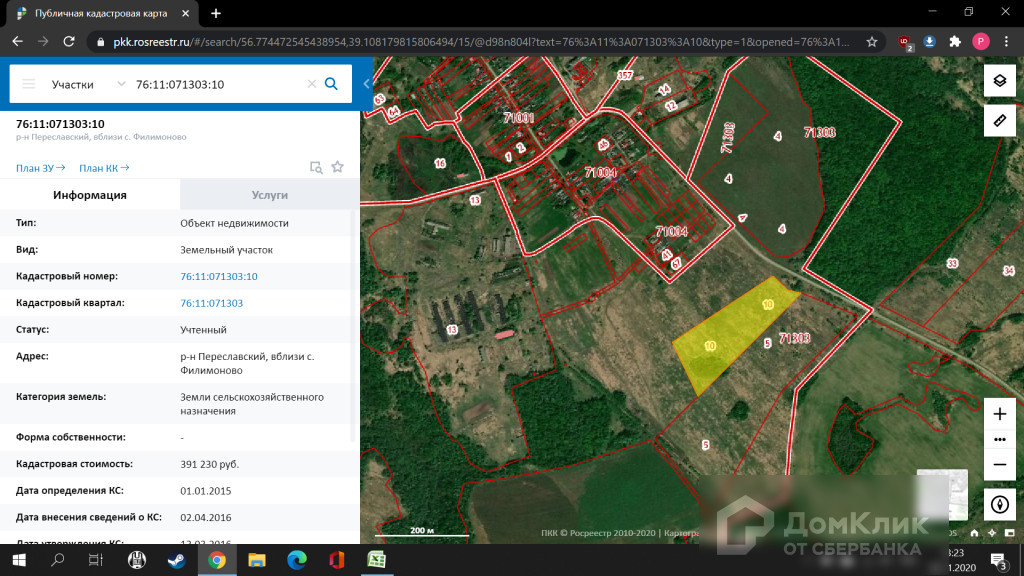Open the План КК link
The image size is (1024, 576).
pos(104,168)
